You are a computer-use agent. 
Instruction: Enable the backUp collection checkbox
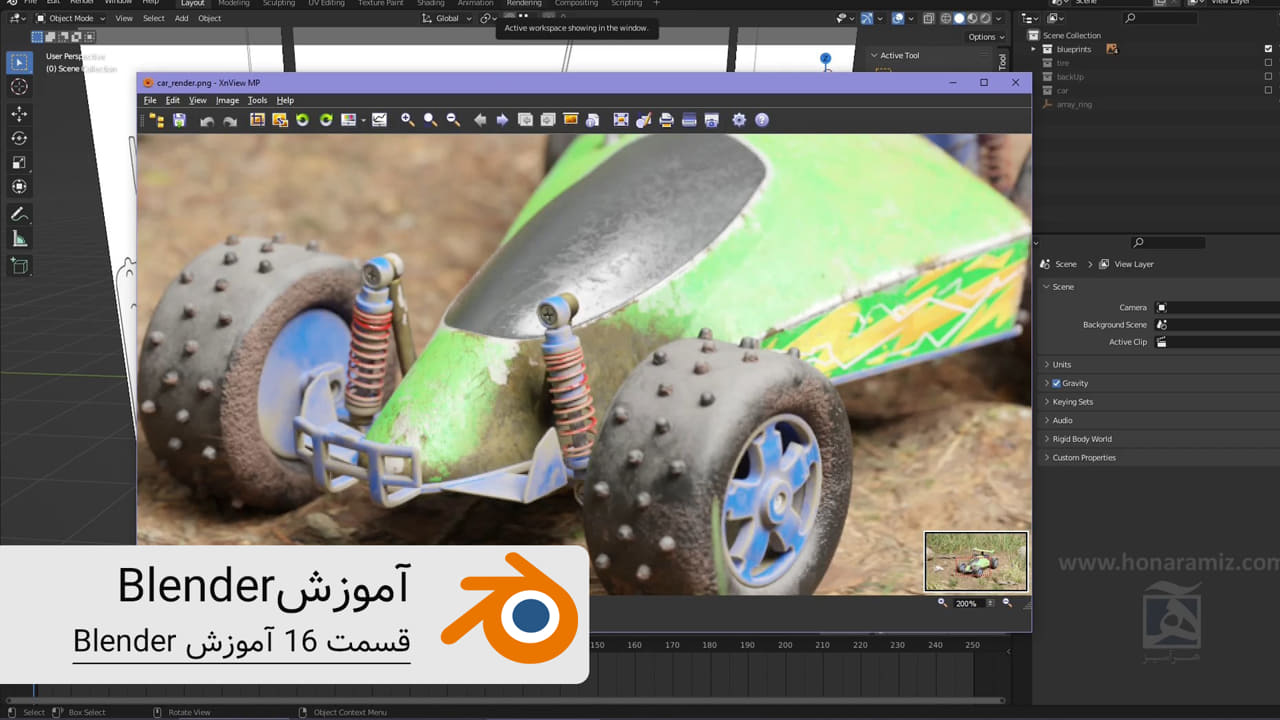tap(1268, 77)
